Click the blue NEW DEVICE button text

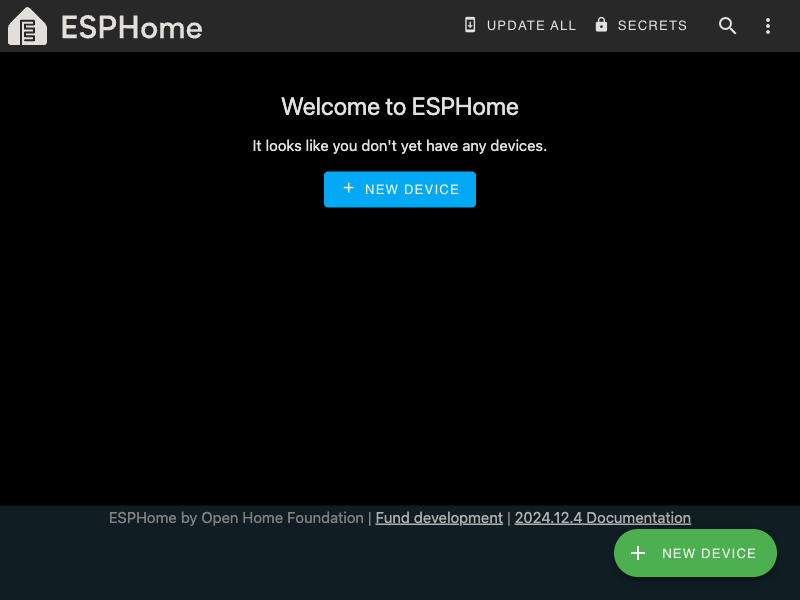point(412,189)
